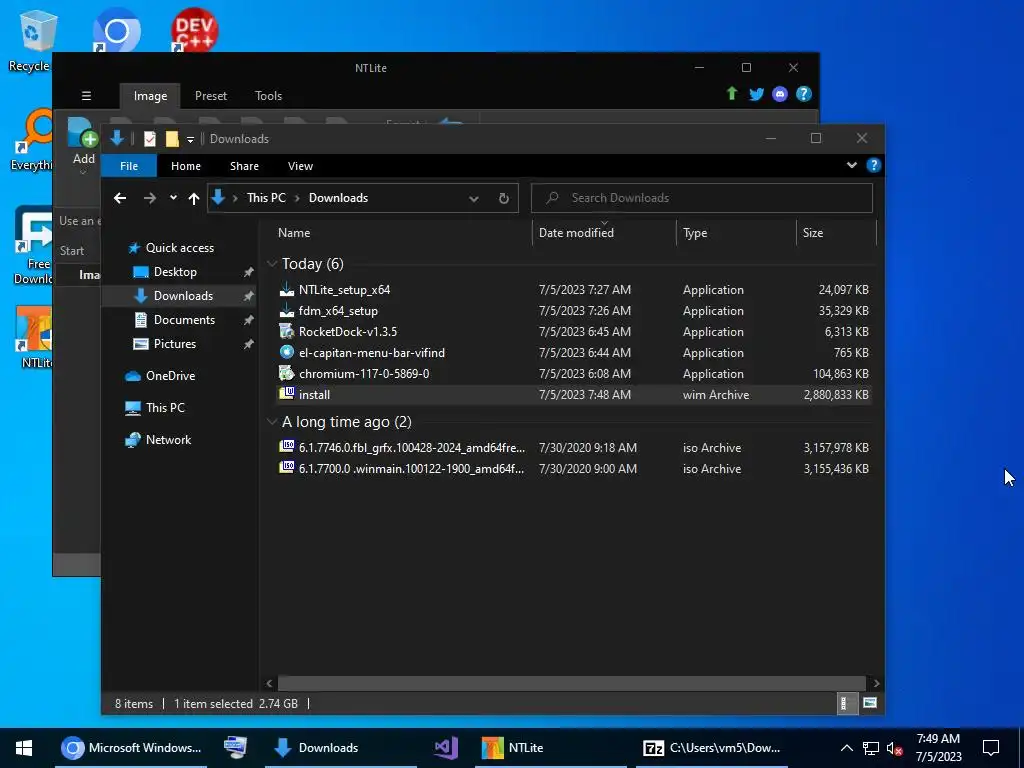Select the RocketDock-v1.3.5 file

click(573, 332)
